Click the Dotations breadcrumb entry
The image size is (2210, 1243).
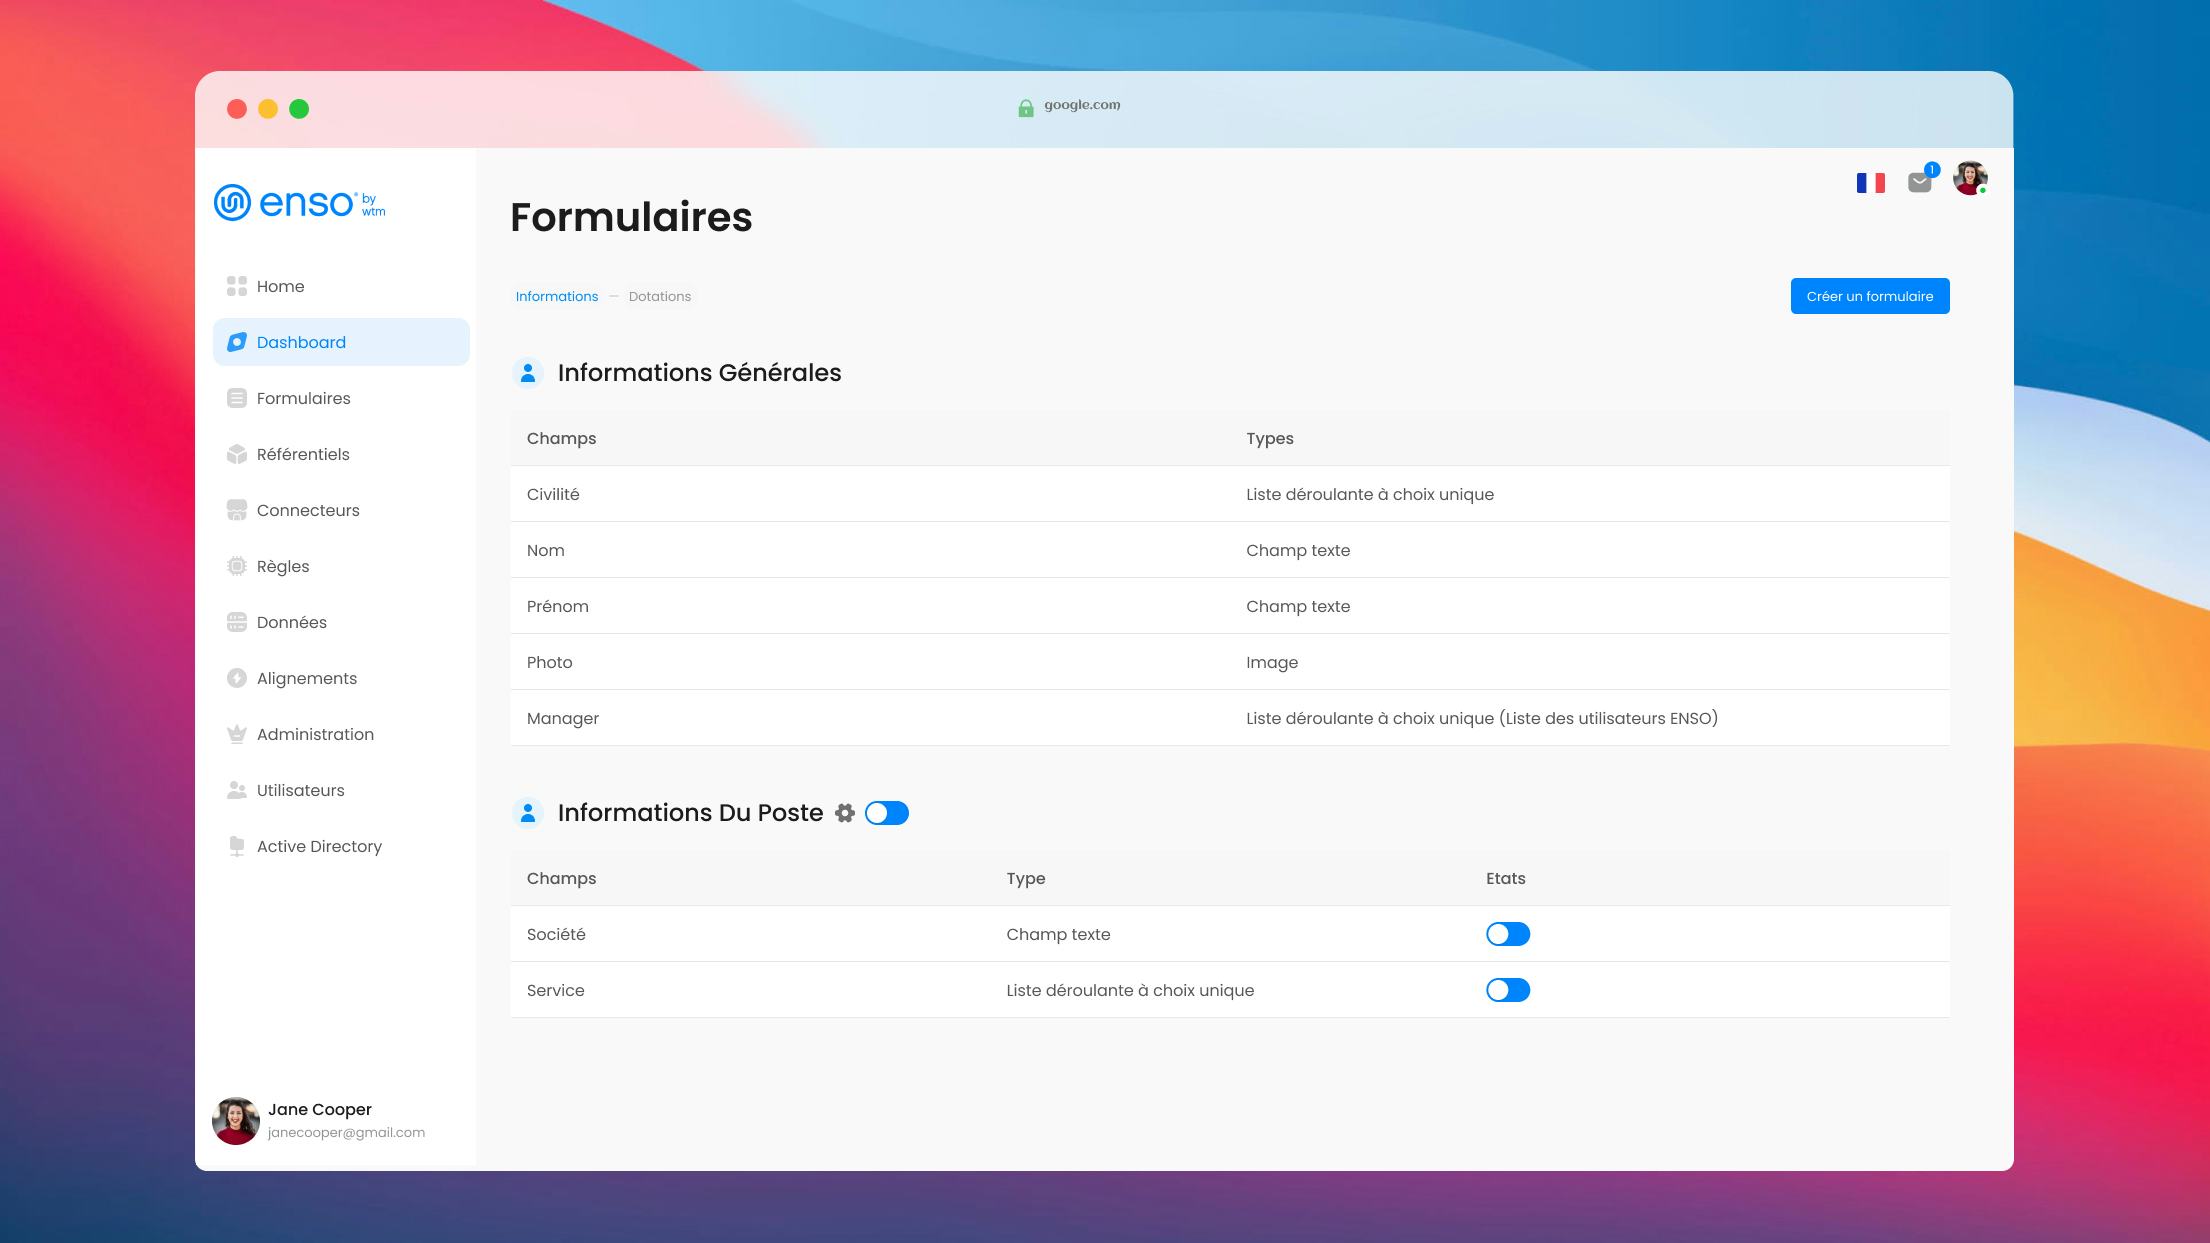coord(660,296)
